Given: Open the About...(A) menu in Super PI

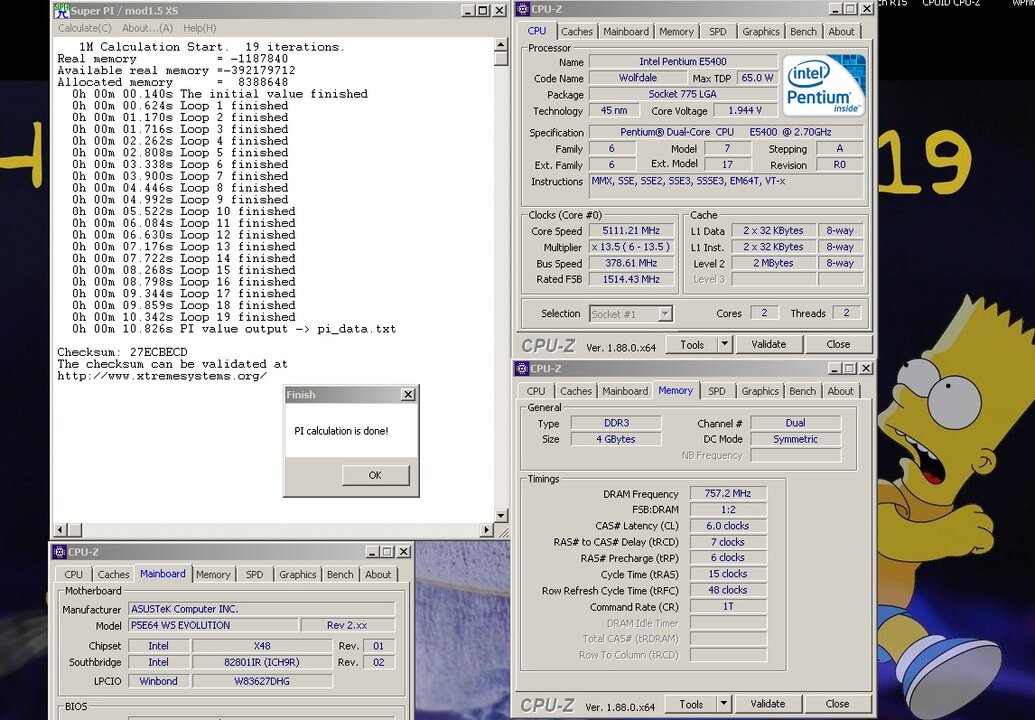Looking at the screenshot, I should [147, 28].
